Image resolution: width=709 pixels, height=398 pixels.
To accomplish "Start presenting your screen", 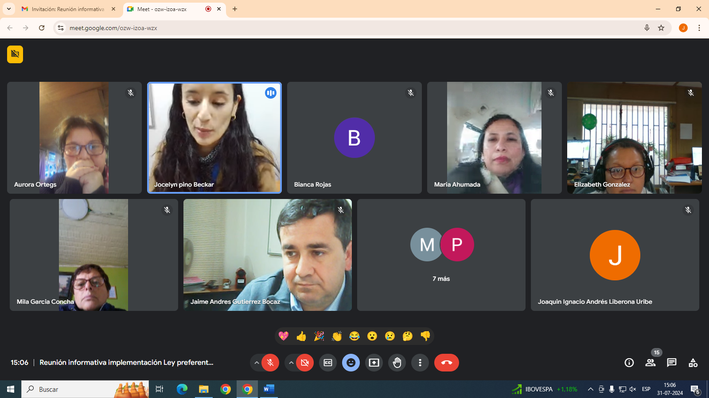I will tap(374, 362).
